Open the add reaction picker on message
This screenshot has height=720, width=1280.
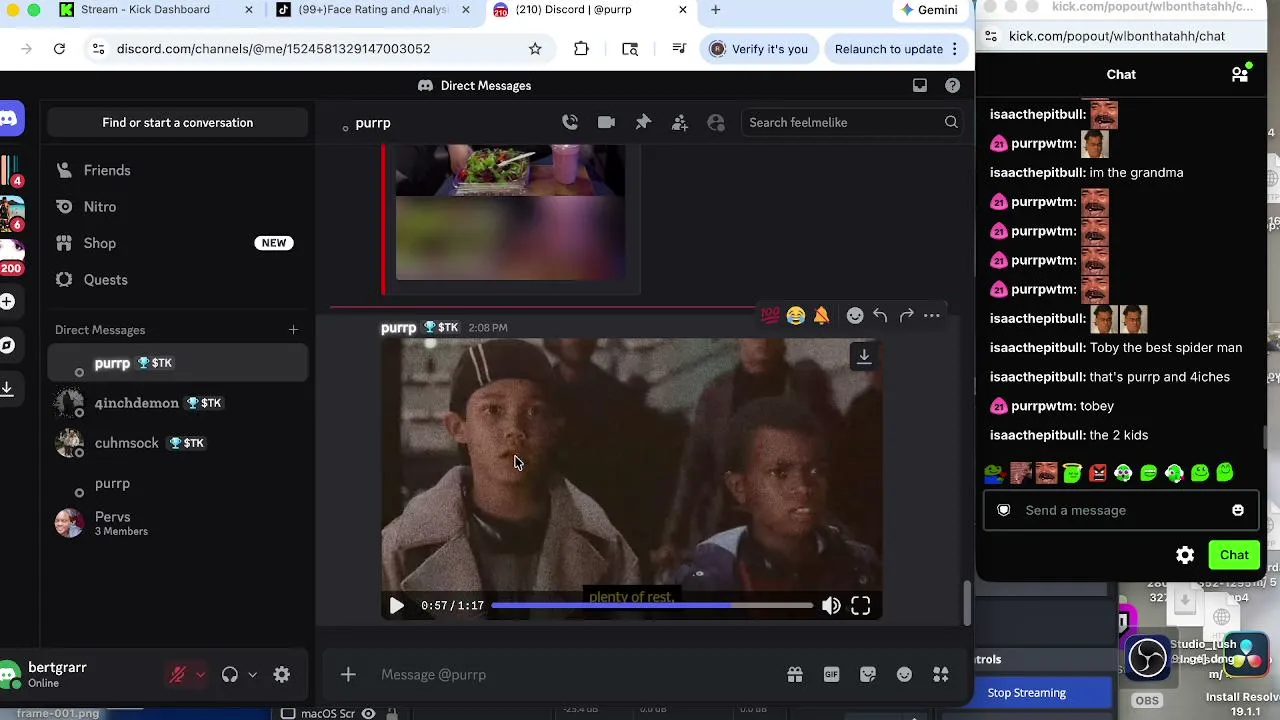point(855,316)
